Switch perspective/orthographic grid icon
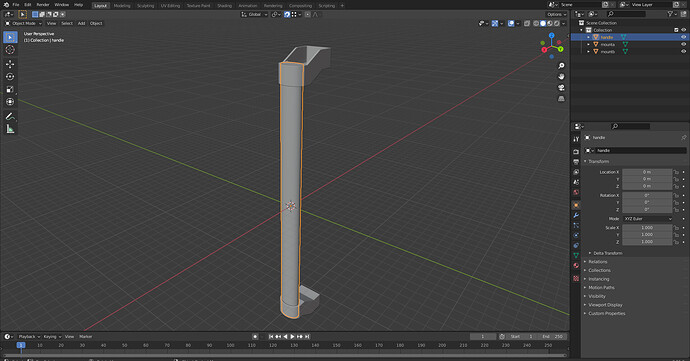This screenshot has width=690, height=361. tap(561, 99)
